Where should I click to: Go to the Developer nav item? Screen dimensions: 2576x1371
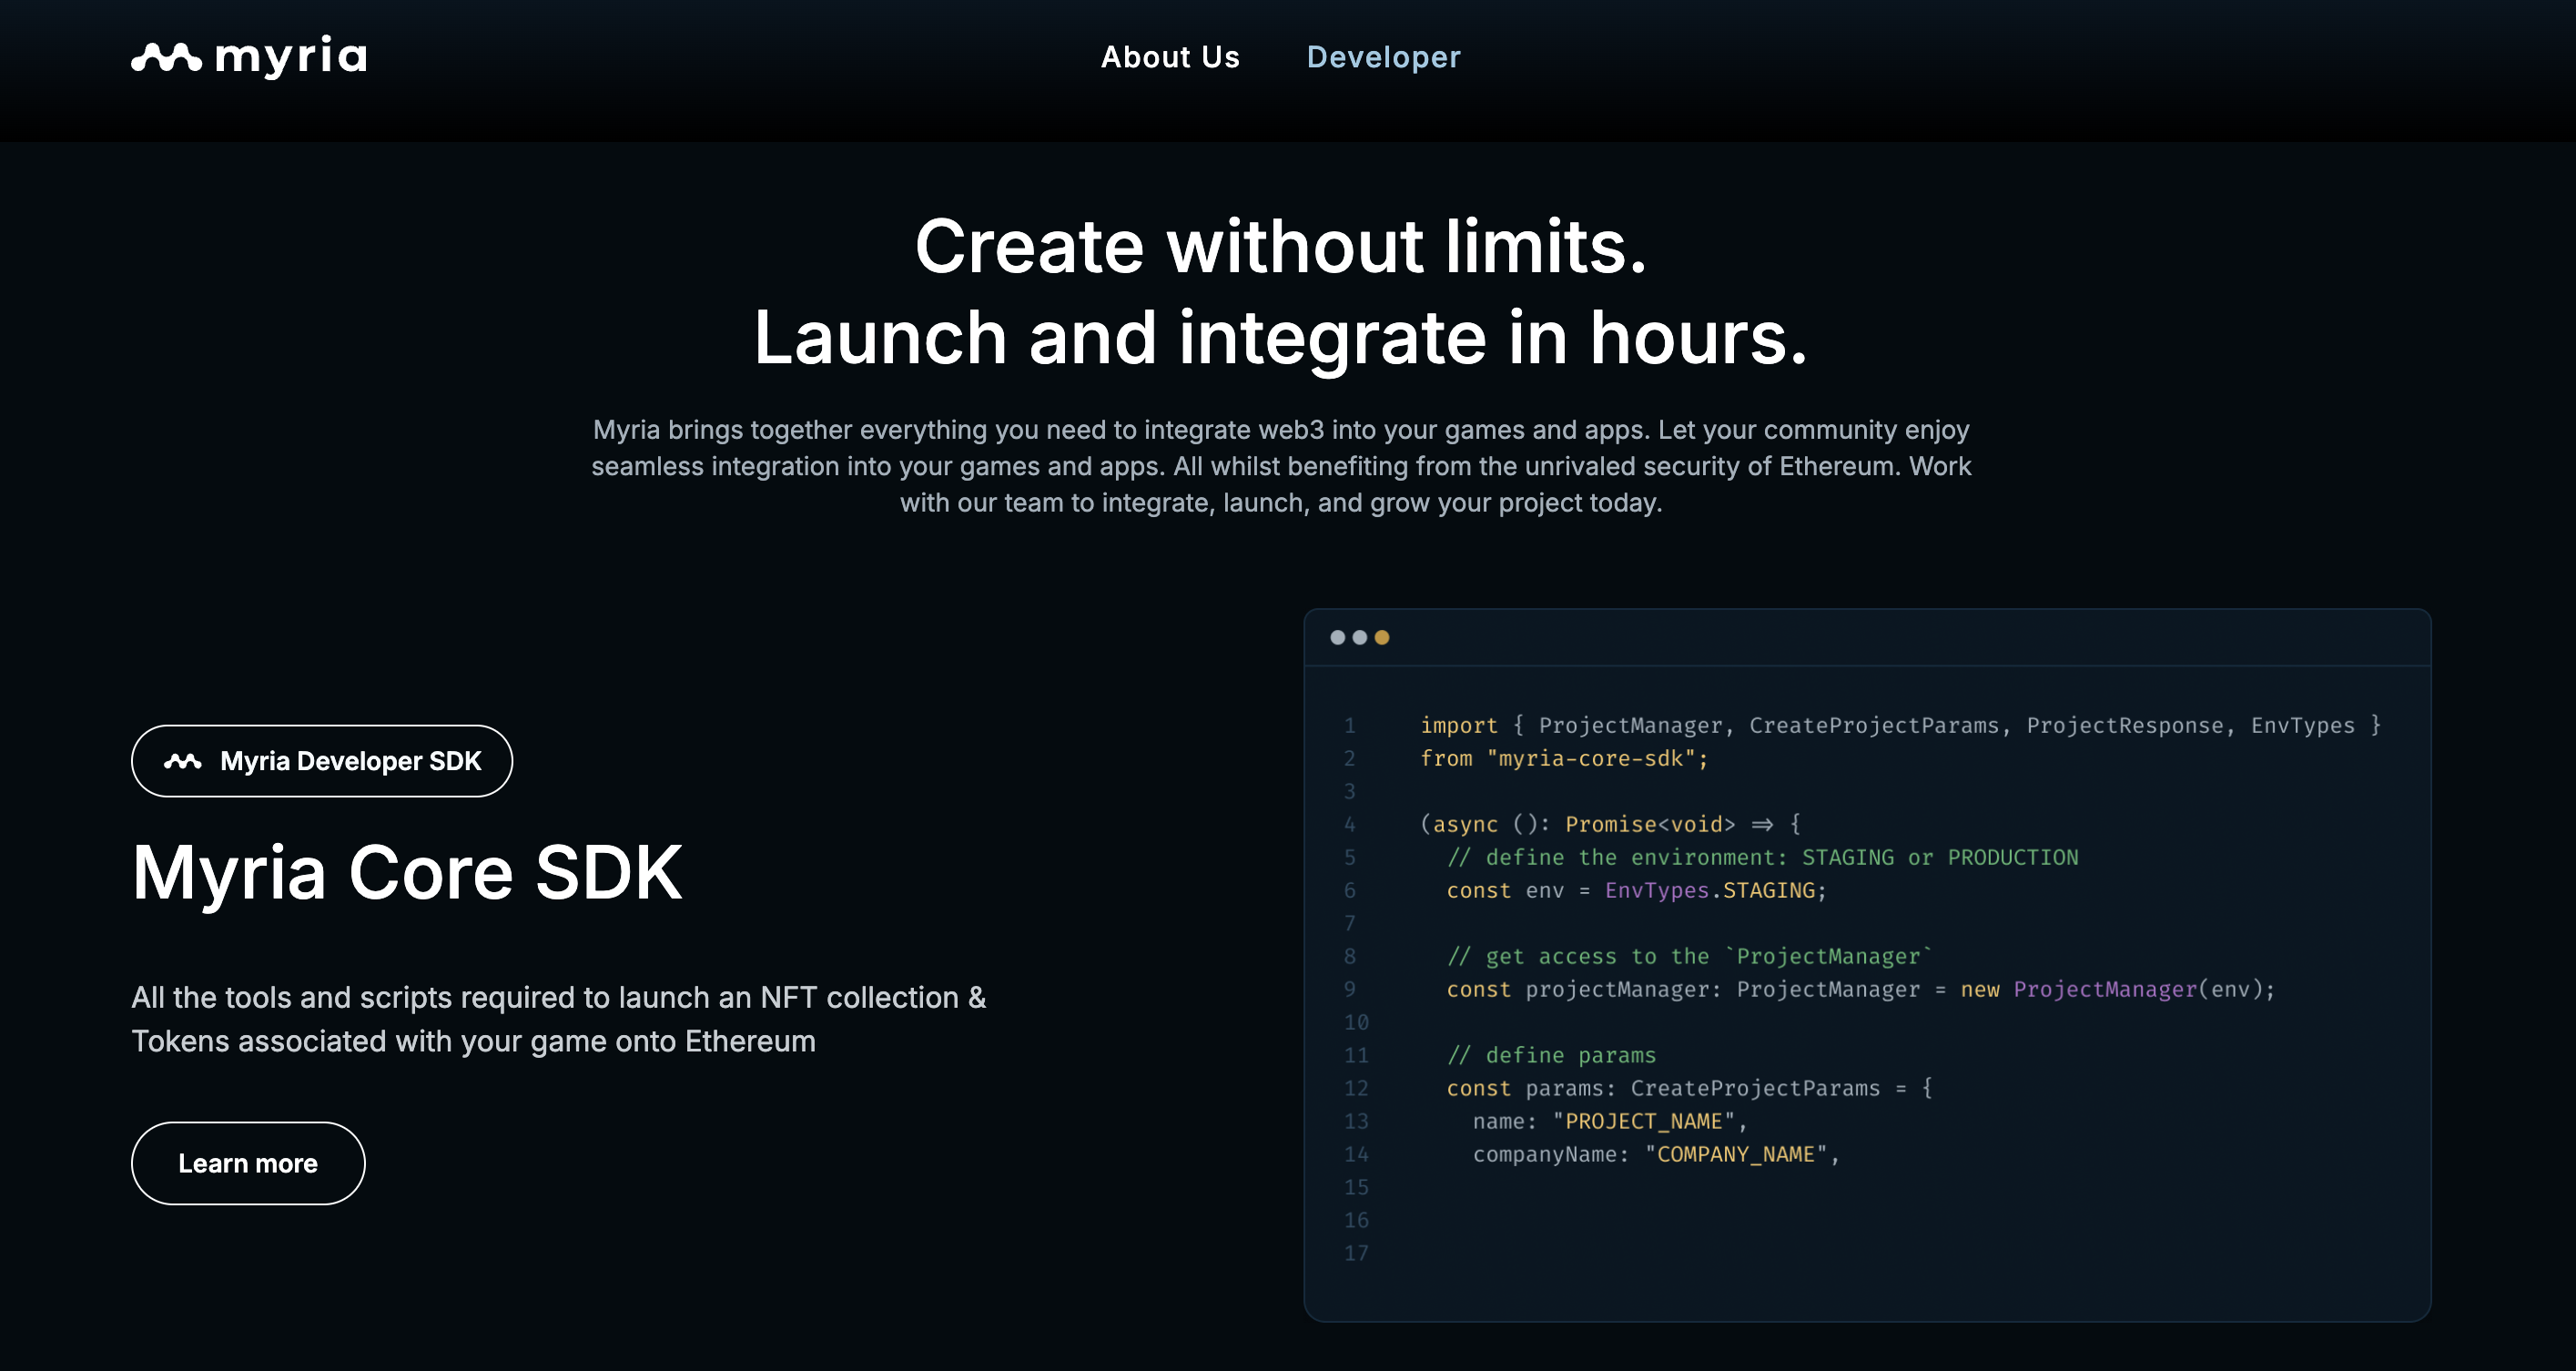[1383, 57]
